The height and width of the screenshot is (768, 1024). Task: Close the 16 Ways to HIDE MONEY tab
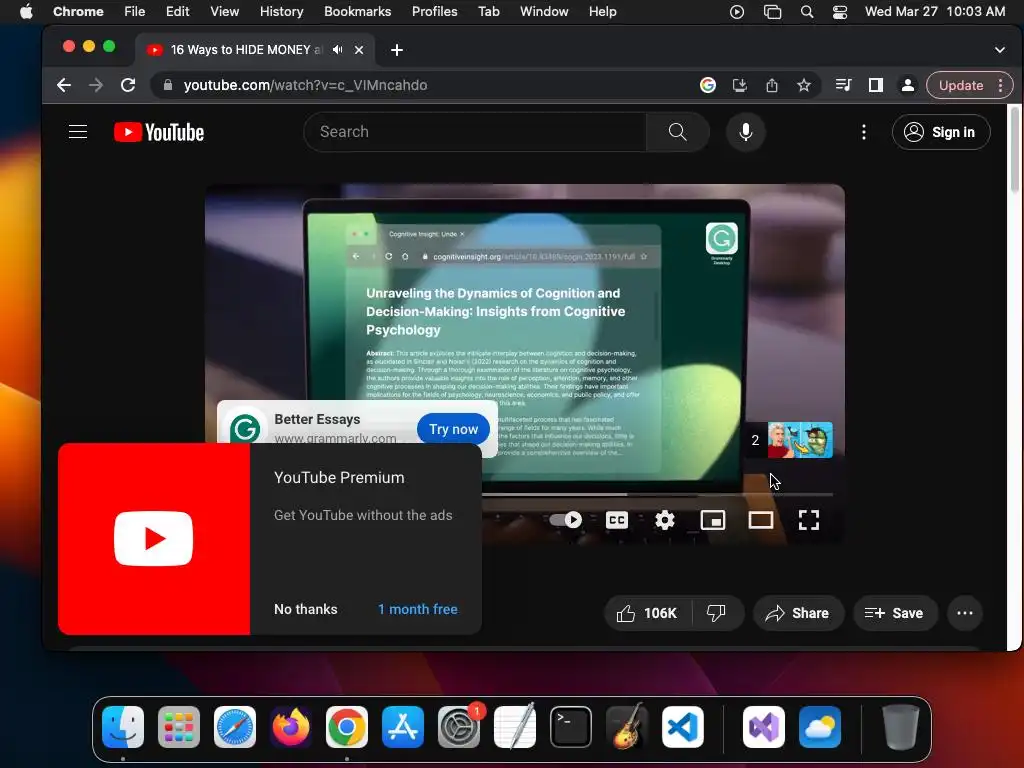359,50
